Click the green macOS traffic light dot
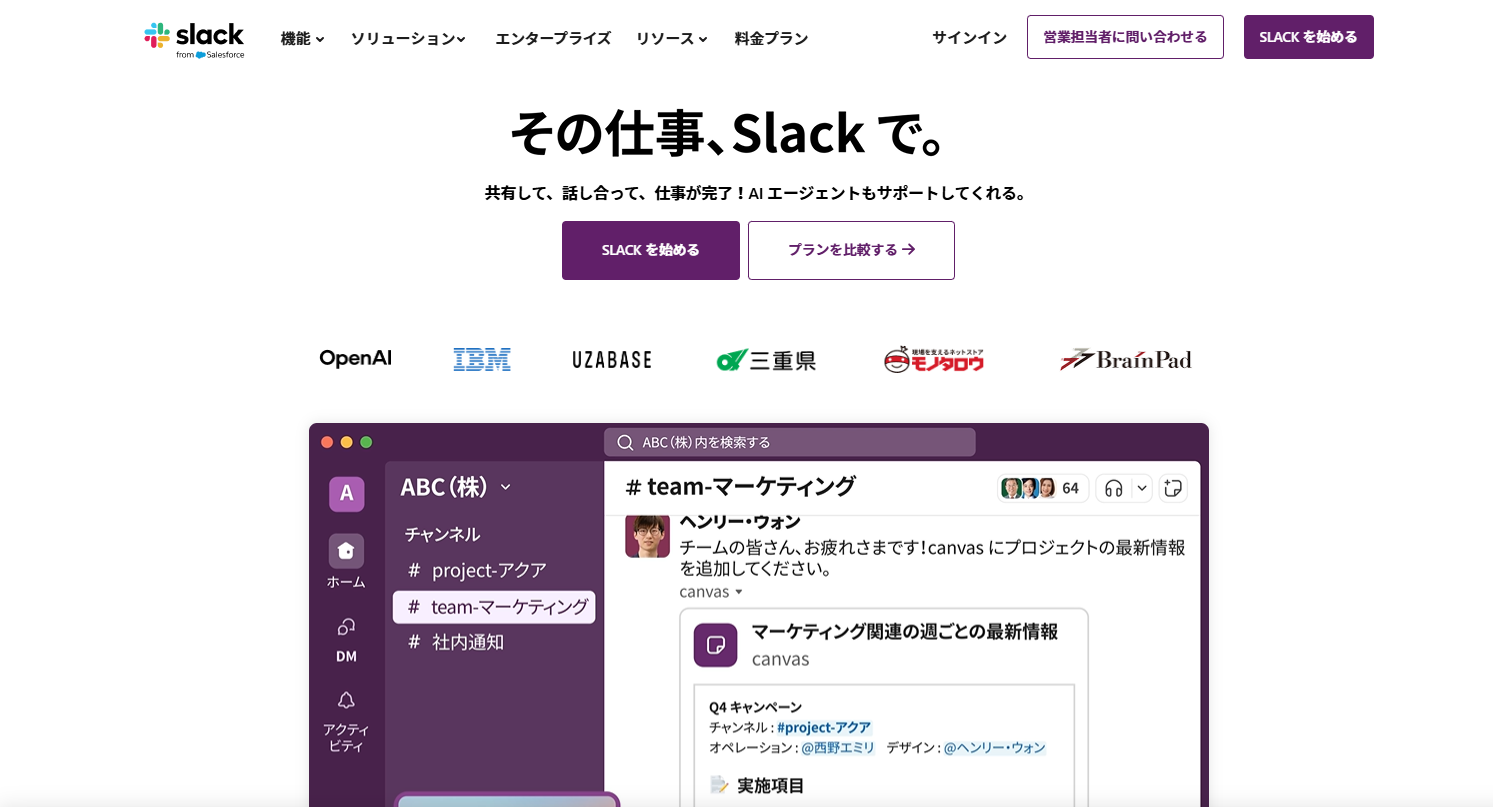This screenshot has height=807, width=1493. [368, 440]
